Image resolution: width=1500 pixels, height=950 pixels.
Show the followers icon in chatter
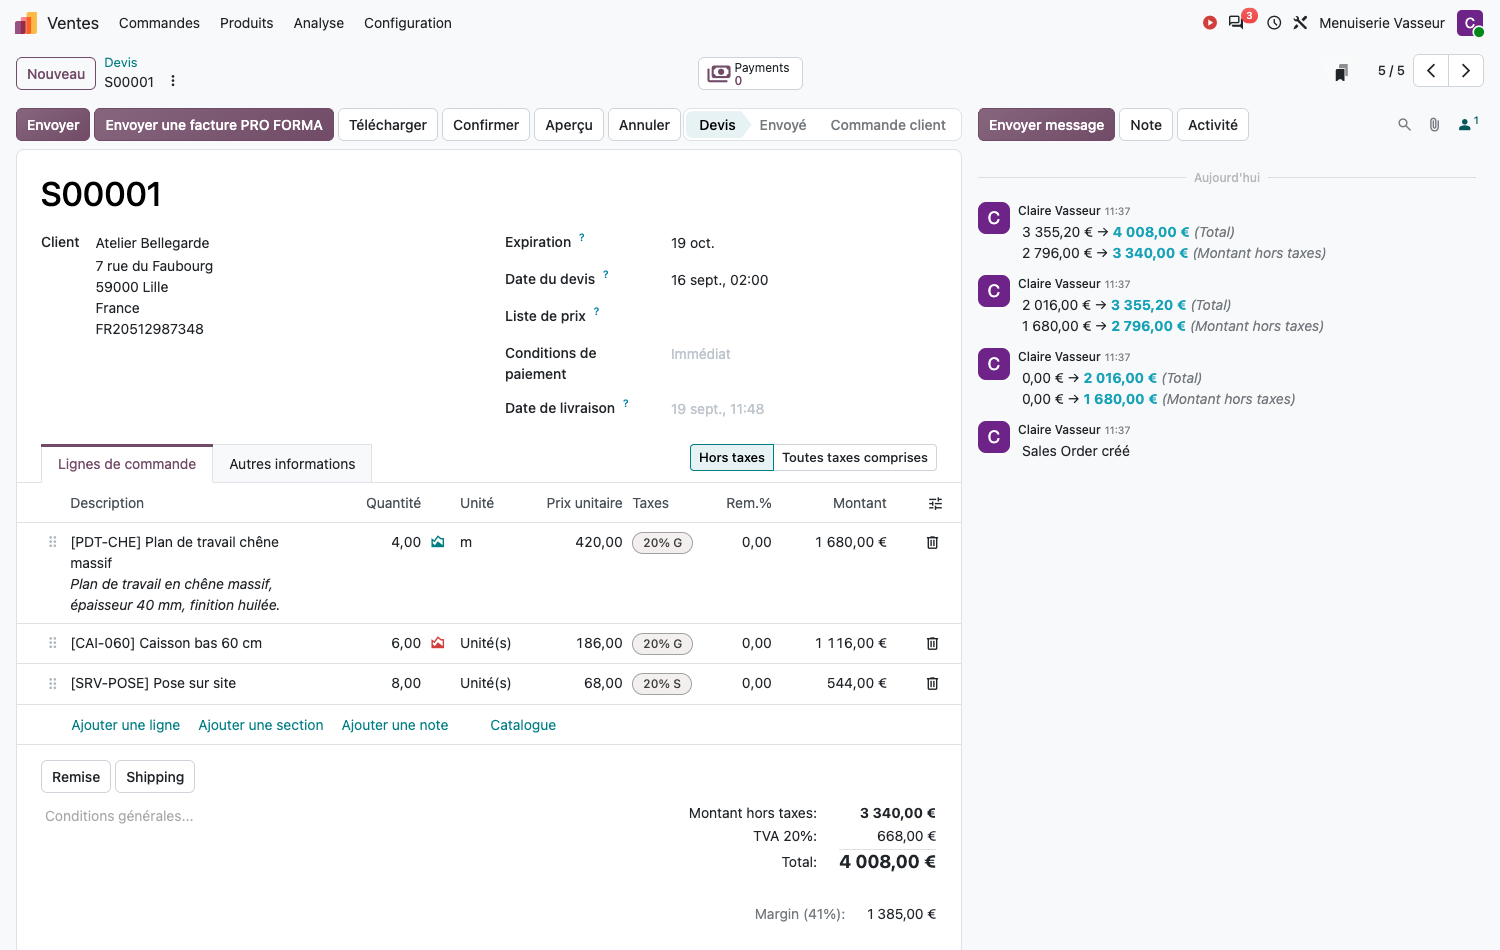pyautogui.click(x=1468, y=124)
